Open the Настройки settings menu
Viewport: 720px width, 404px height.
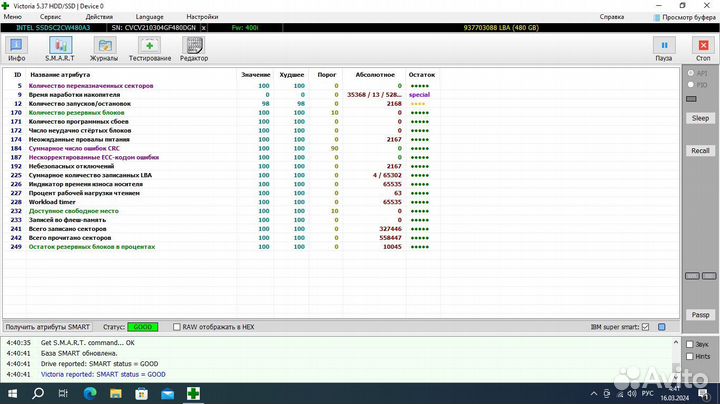click(202, 17)
